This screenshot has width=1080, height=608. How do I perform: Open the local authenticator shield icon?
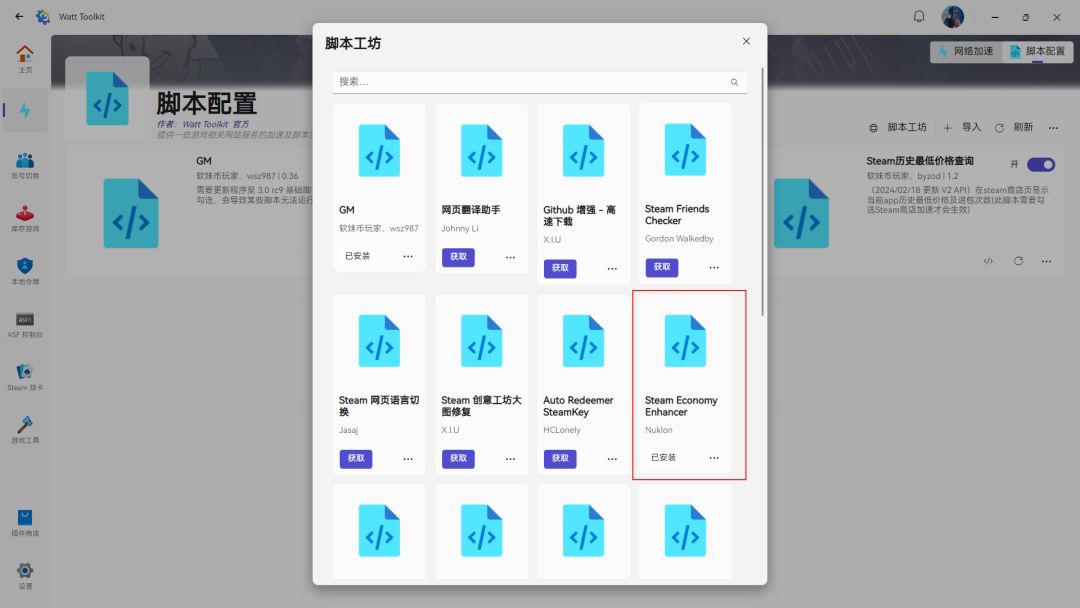click(x=25, y=271)
